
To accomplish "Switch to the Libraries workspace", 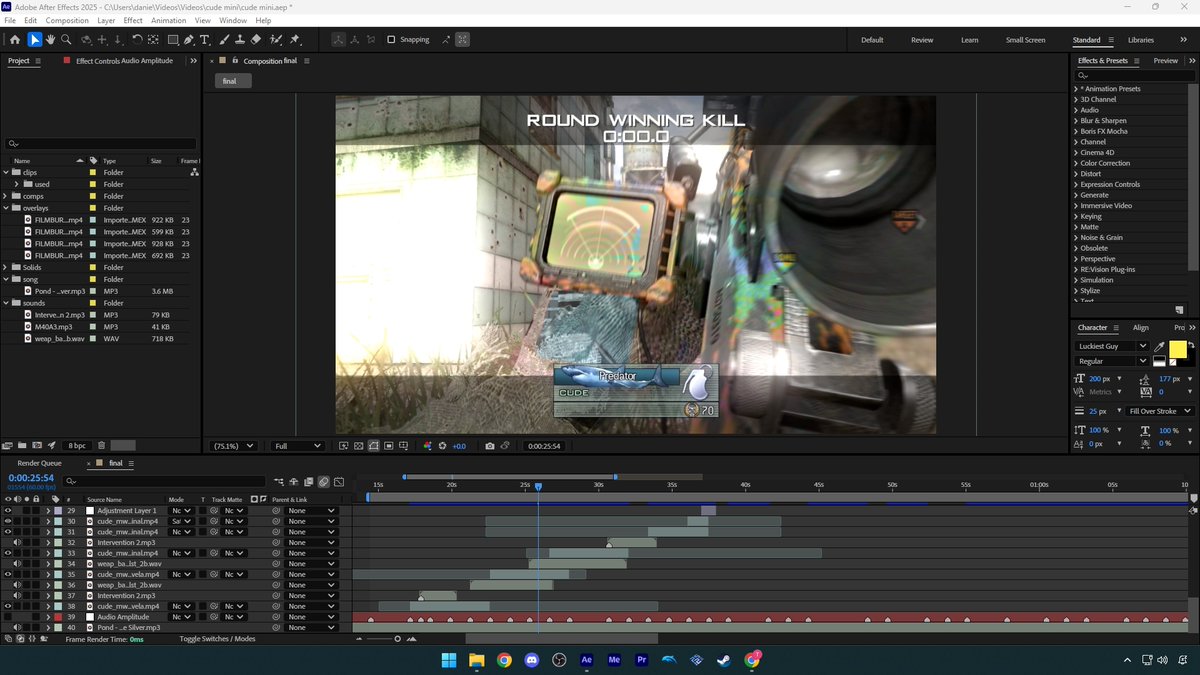I will click(1140, 40).
